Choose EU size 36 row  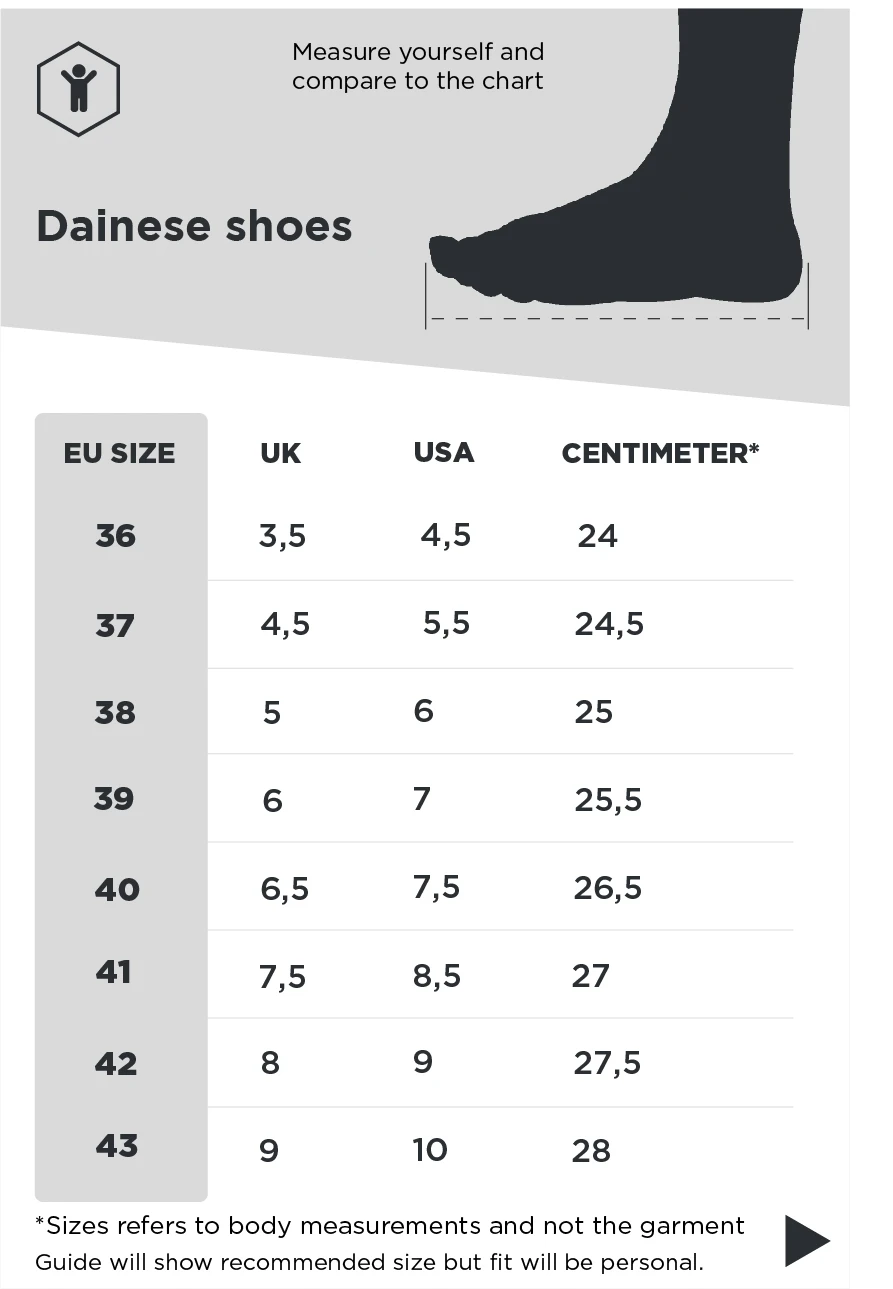(x=116, y=536)
